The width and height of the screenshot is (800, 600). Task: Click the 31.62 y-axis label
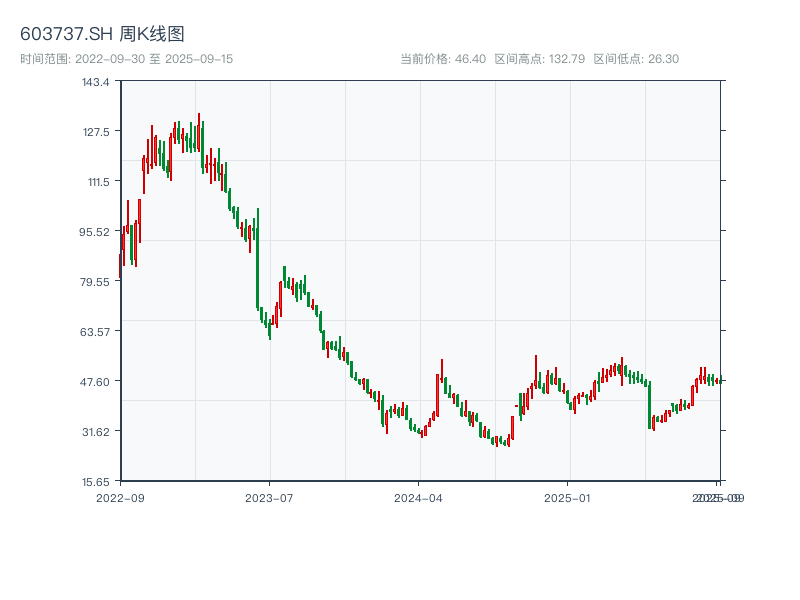(x=96, y=432)
